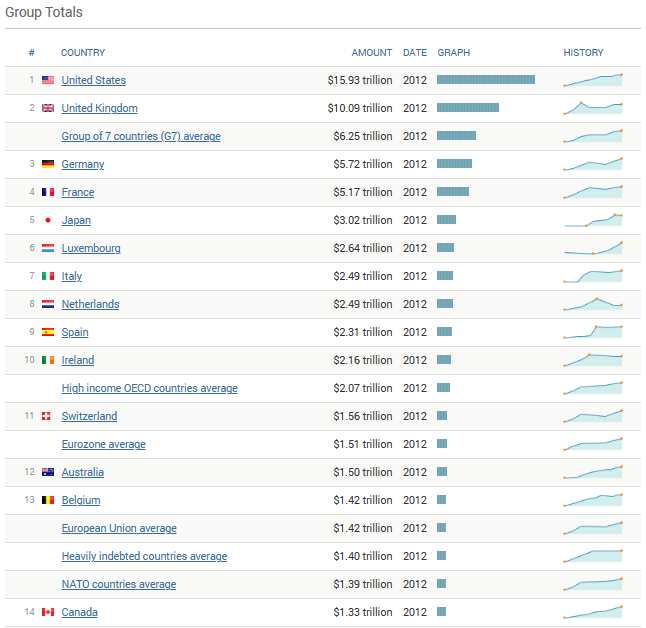646x628 pixels.
Task: Open United Kingdom history sparkline chart
Action: (593, 108)
